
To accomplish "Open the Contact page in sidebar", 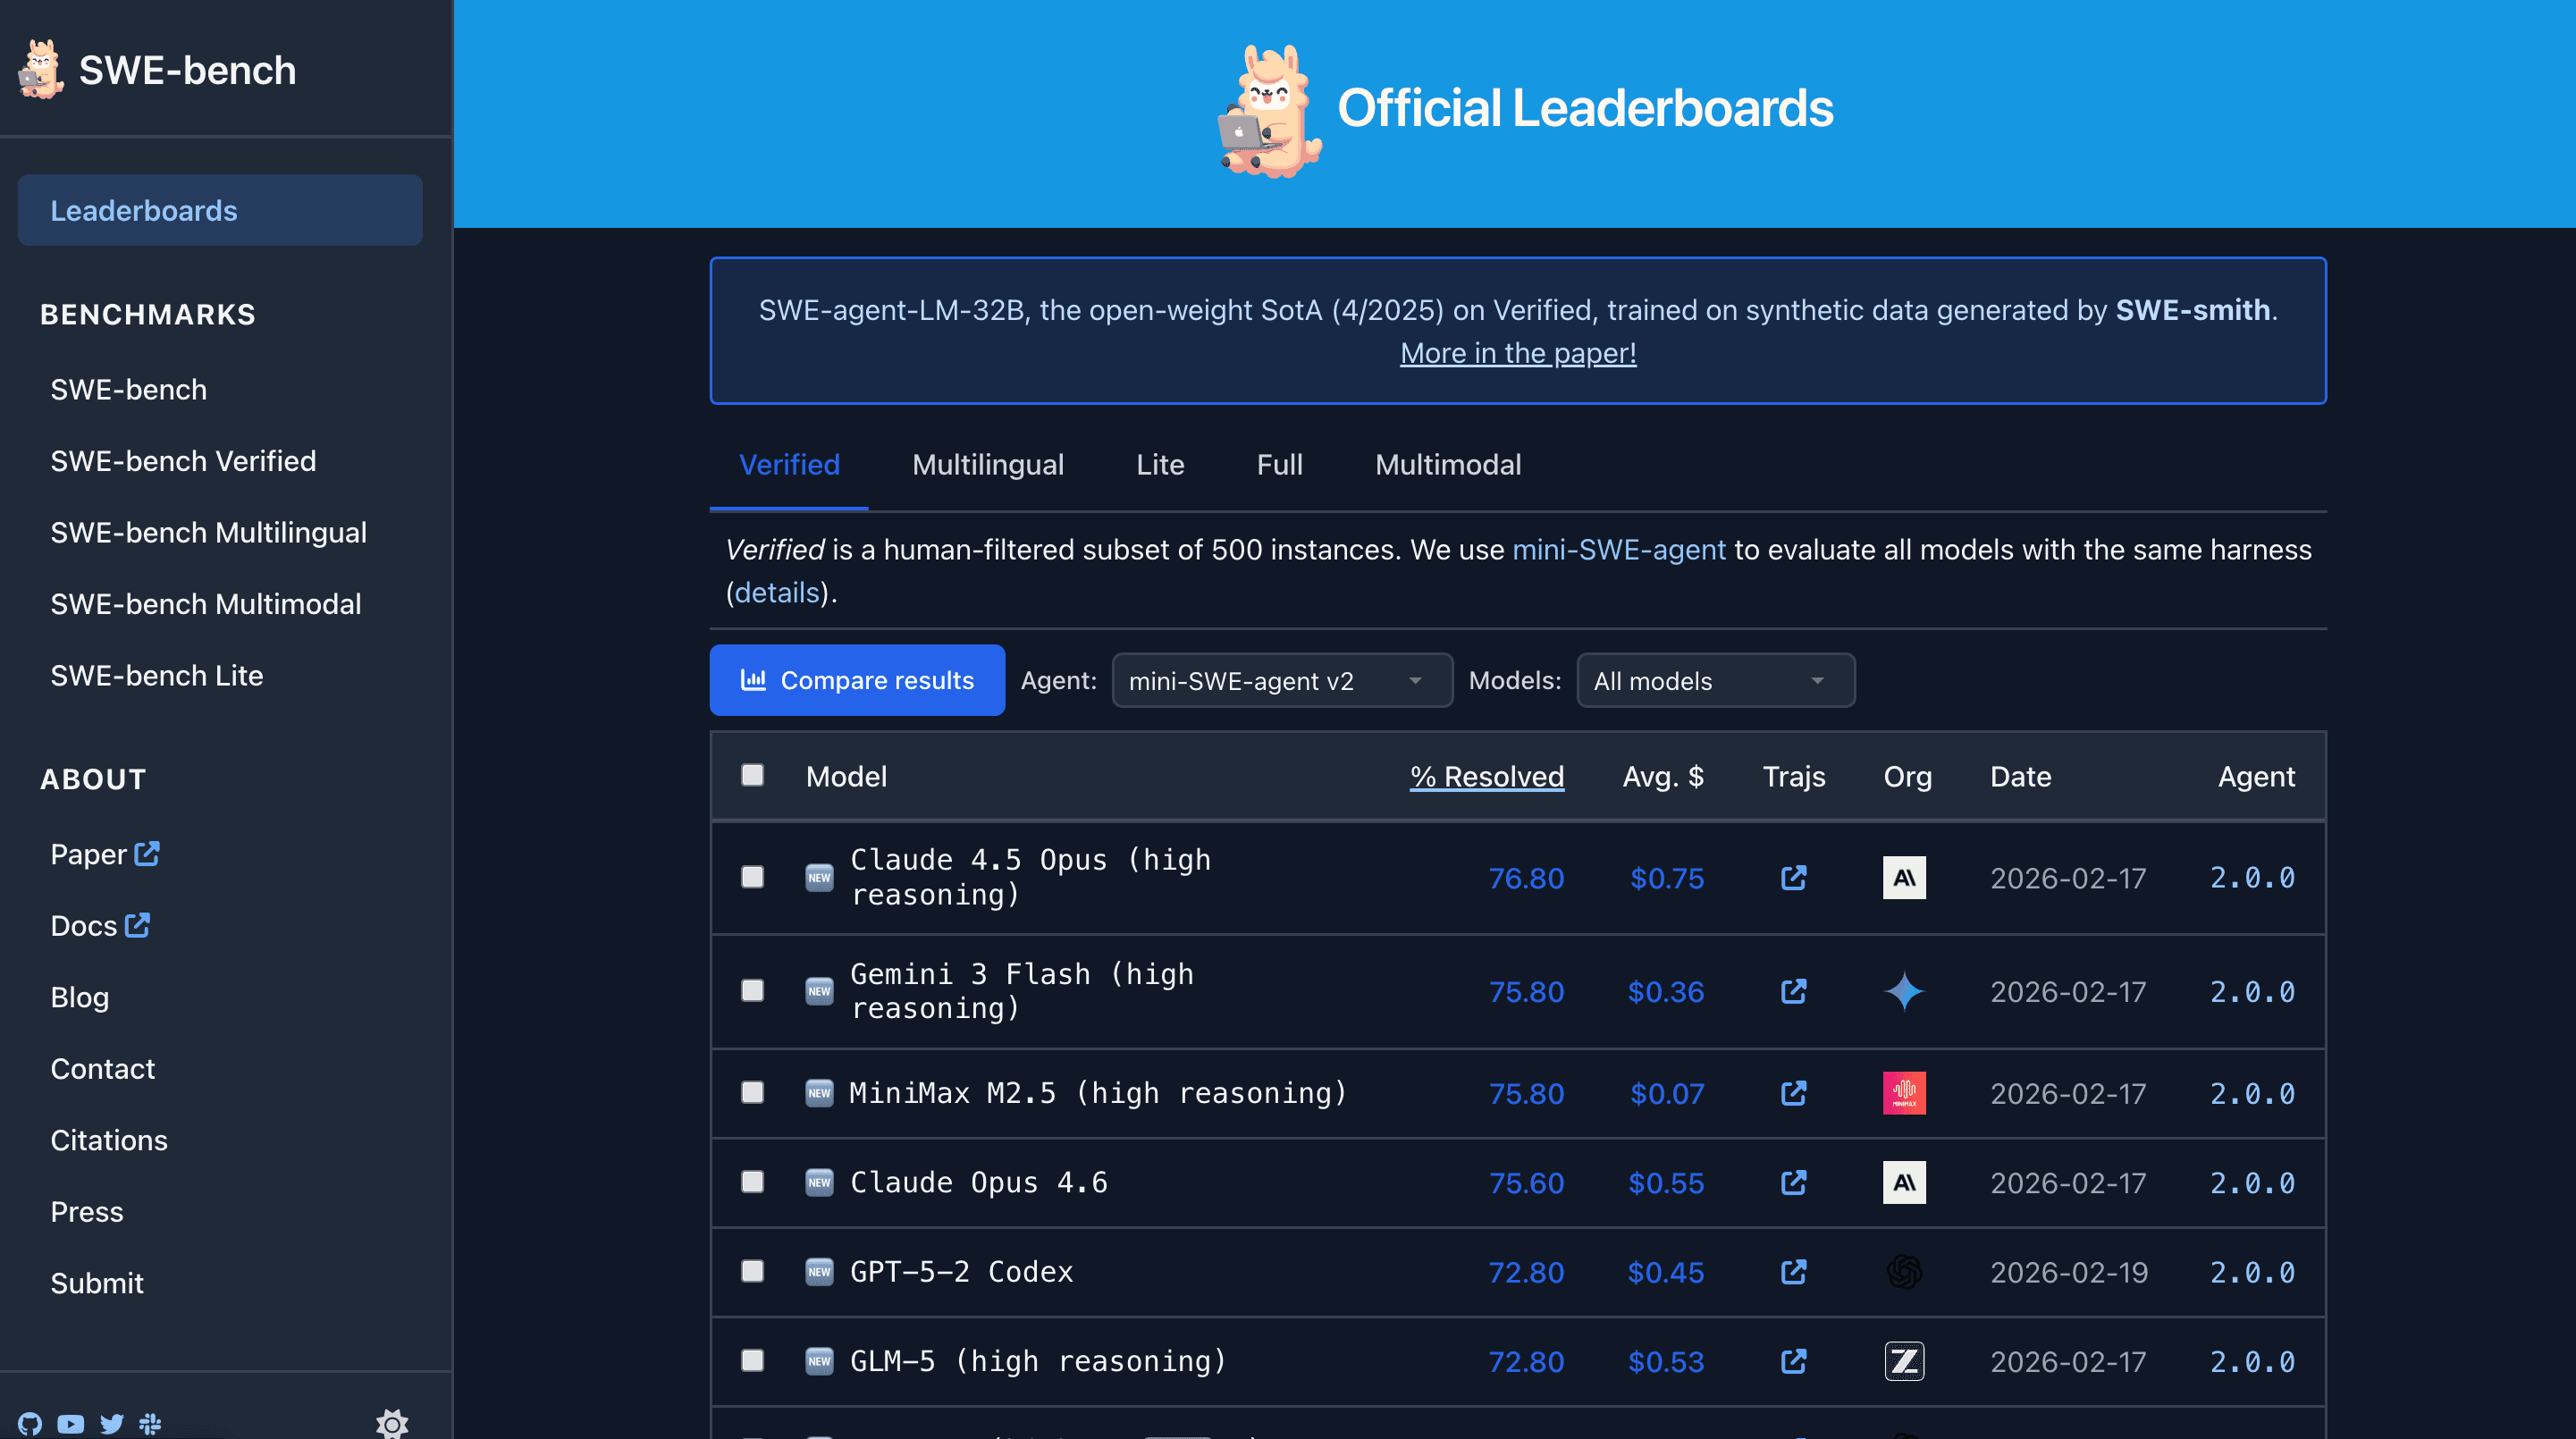I will coord(102,1069).
